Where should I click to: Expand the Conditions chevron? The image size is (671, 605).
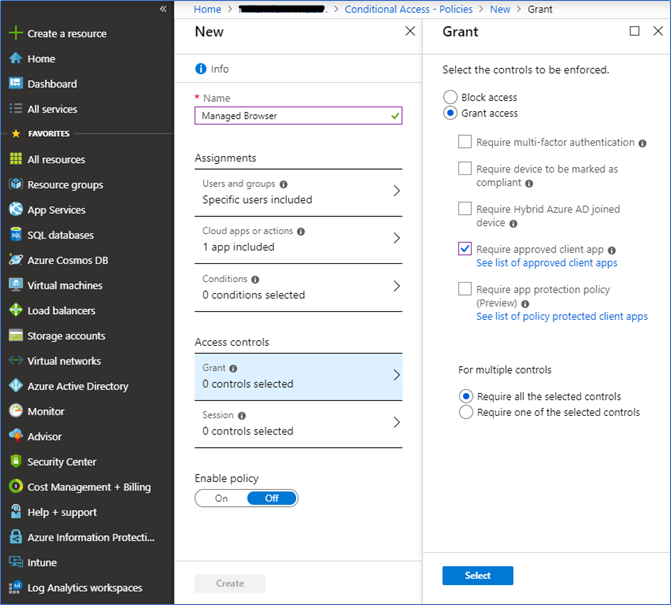click(397, 286)
